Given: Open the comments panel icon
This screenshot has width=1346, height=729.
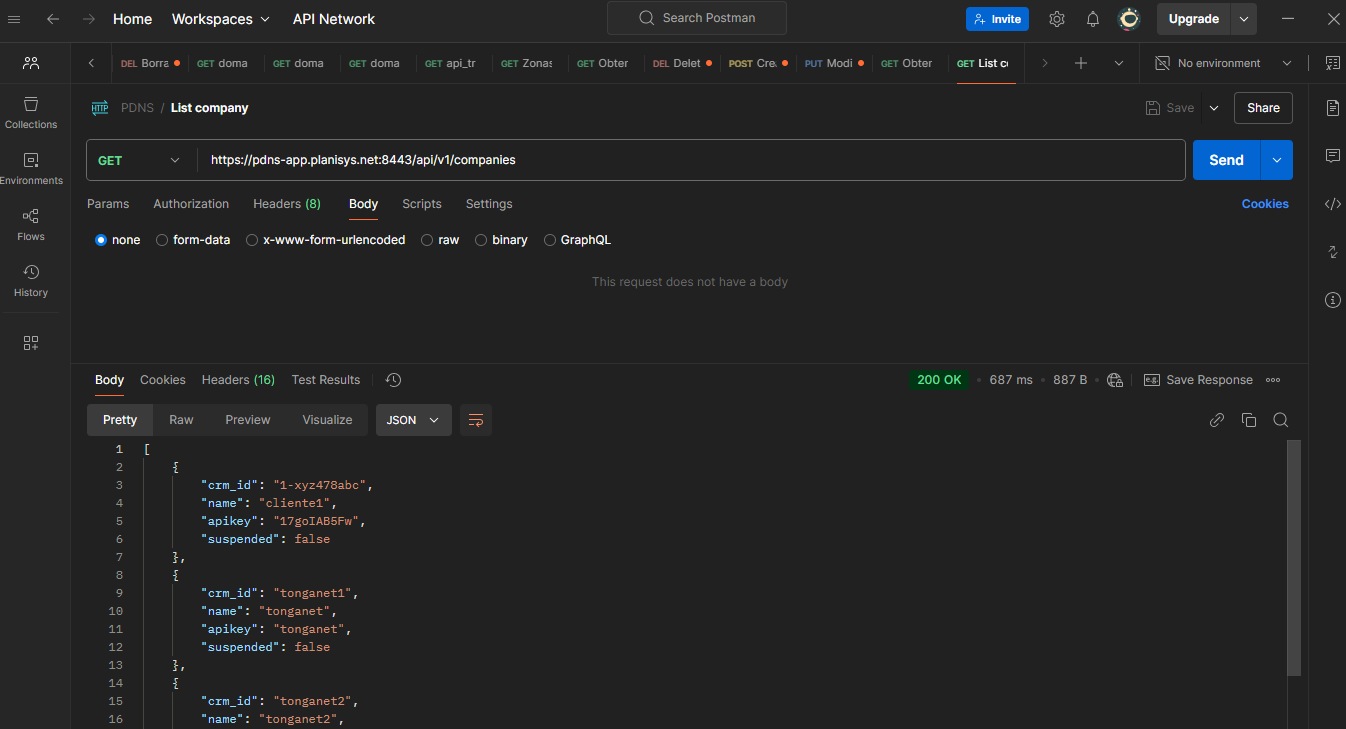Looking at the screenshot, I should point(1333,156).
